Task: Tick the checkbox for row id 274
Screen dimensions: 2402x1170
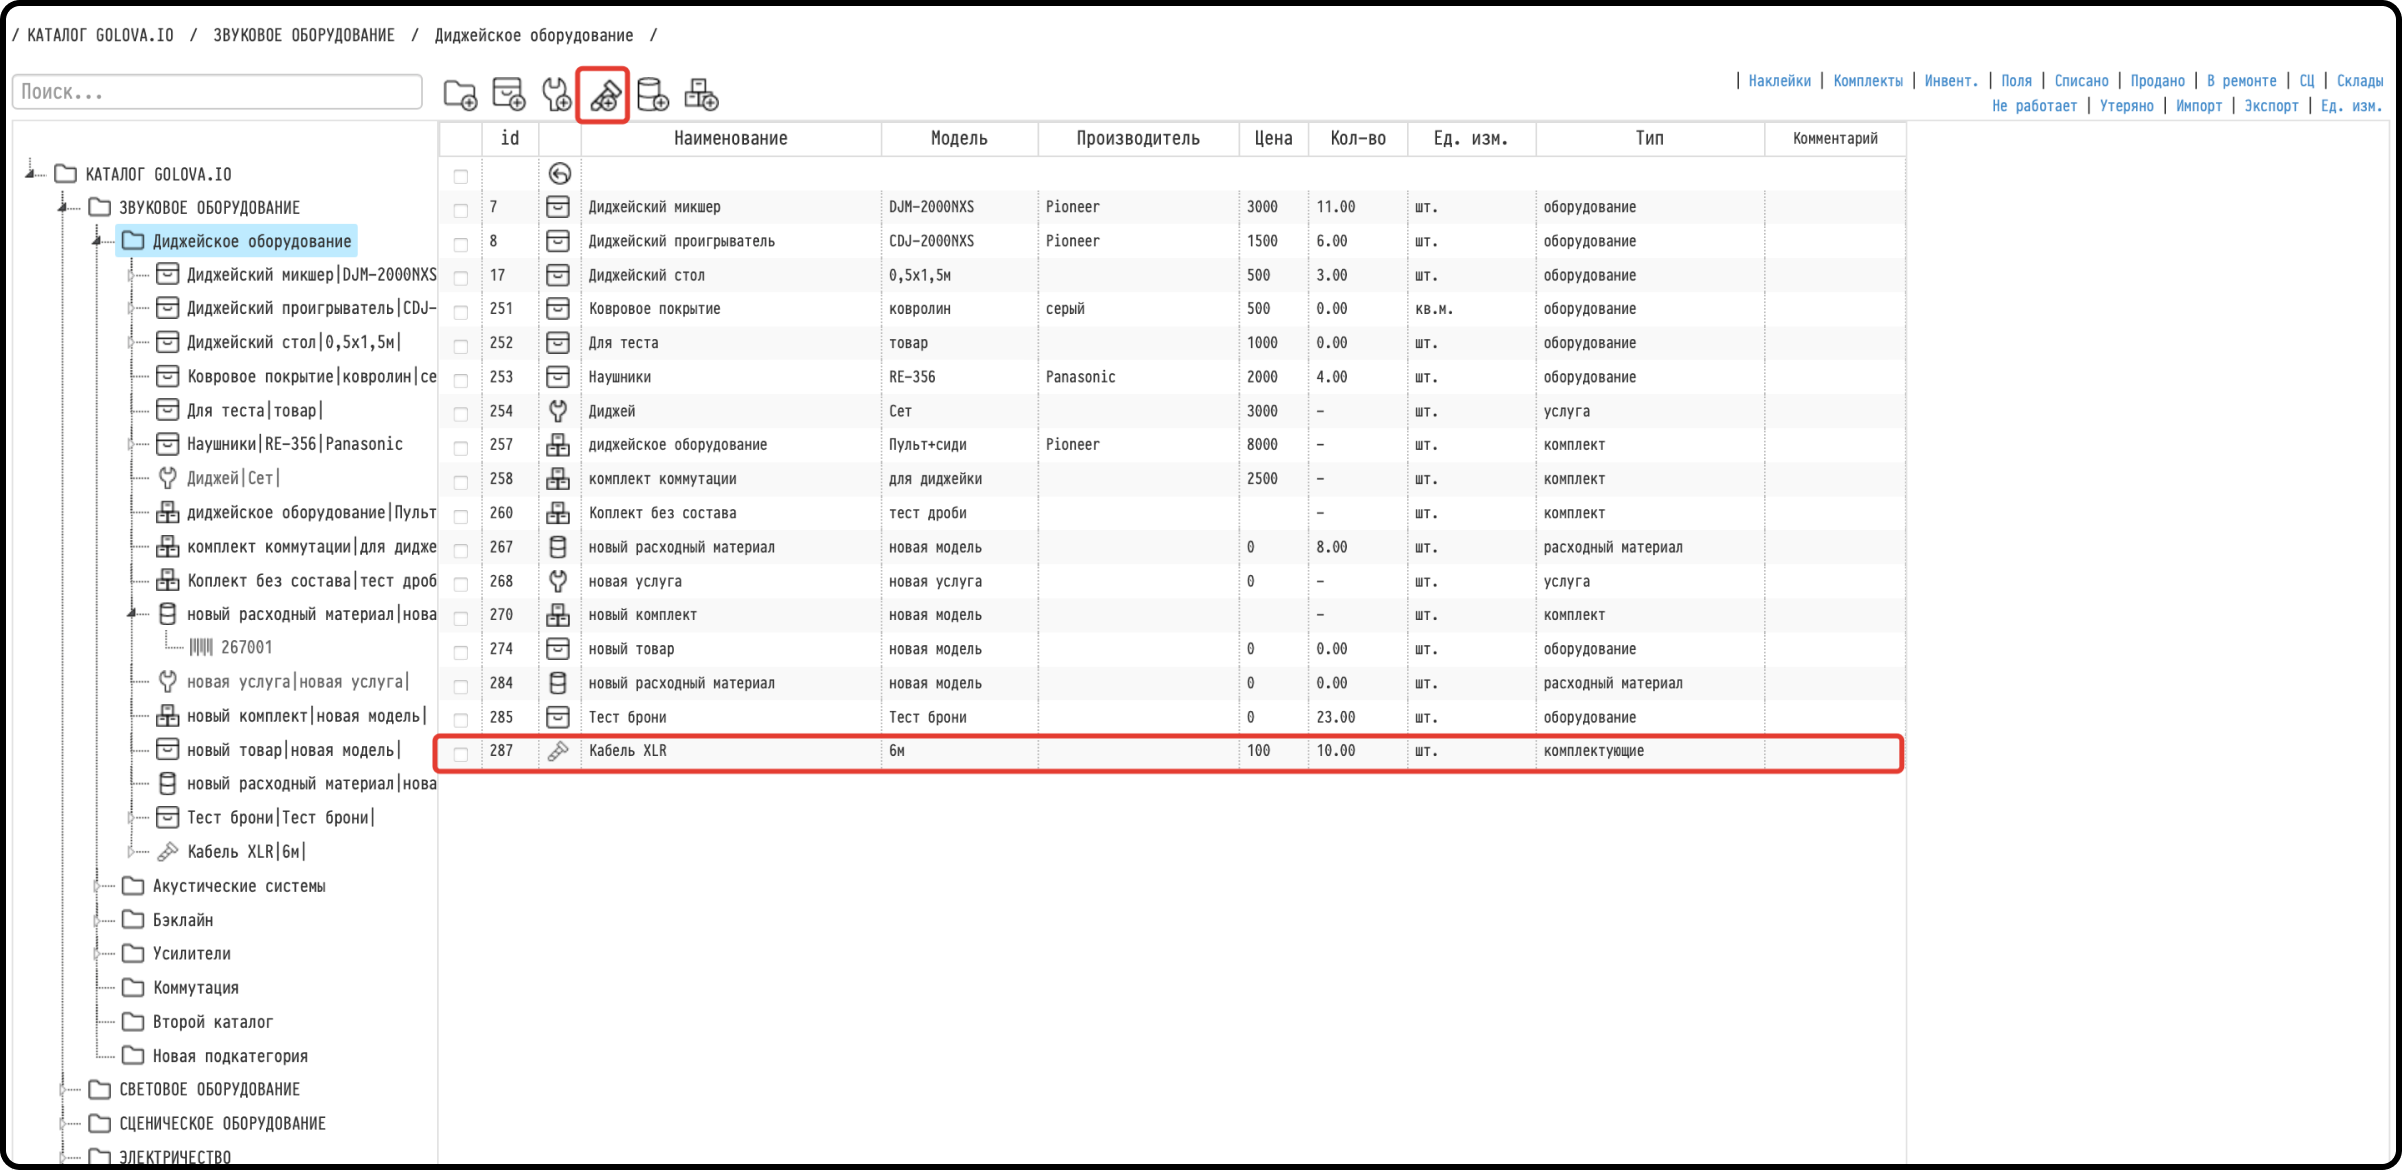Action: click(x=461, y=652)
